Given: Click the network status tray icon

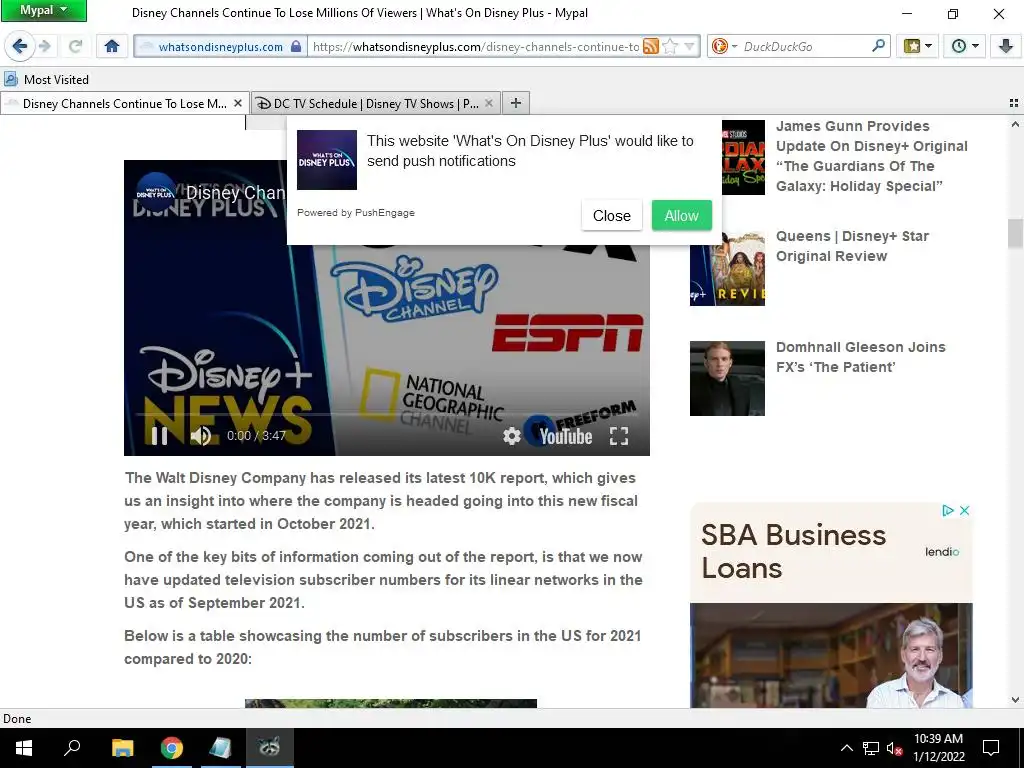Looking at the screenshot, I should 871,748.
